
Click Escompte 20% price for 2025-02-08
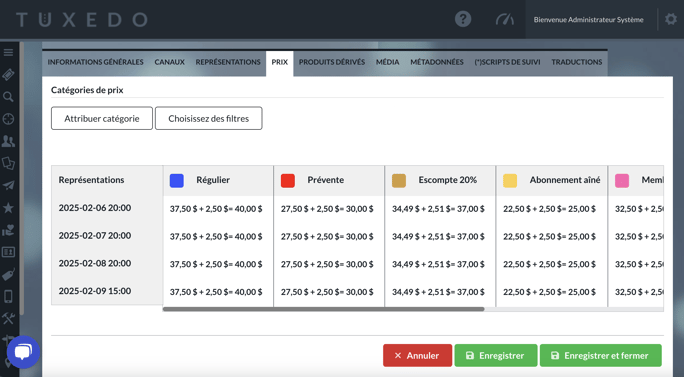[438, 264]
